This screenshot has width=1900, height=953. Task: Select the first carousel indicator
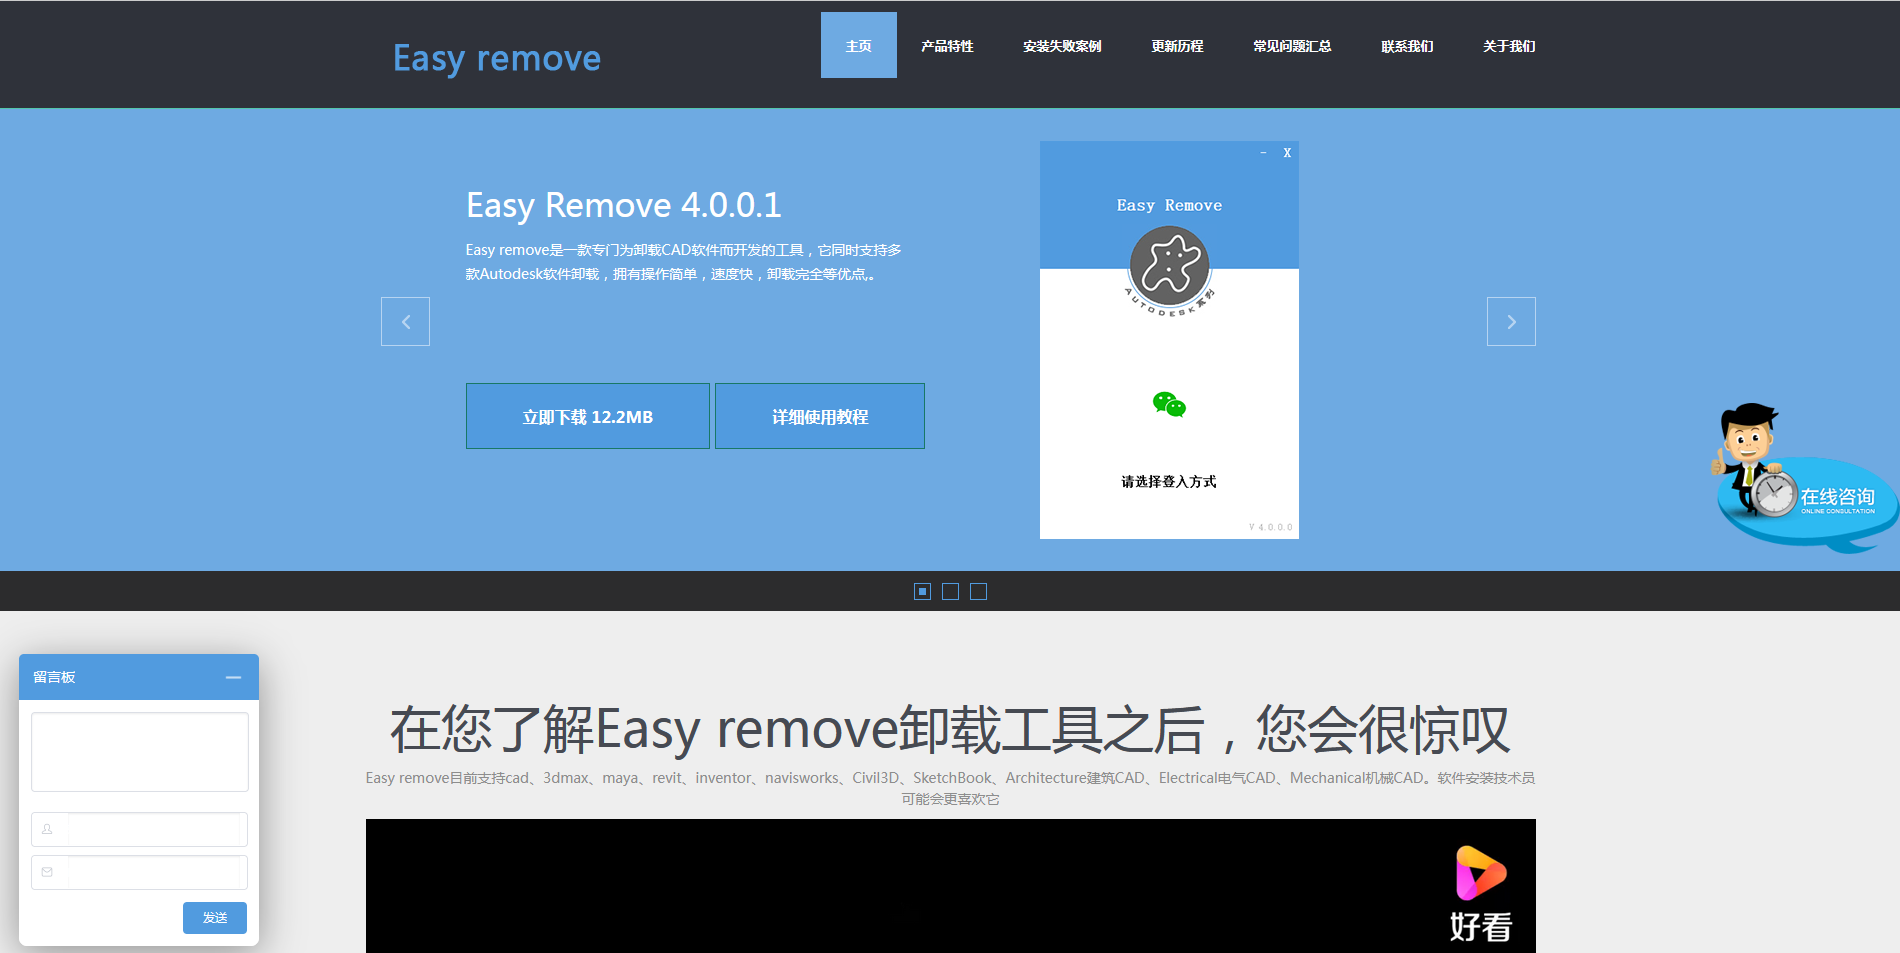pyautogui.click(x=922, y=591)
